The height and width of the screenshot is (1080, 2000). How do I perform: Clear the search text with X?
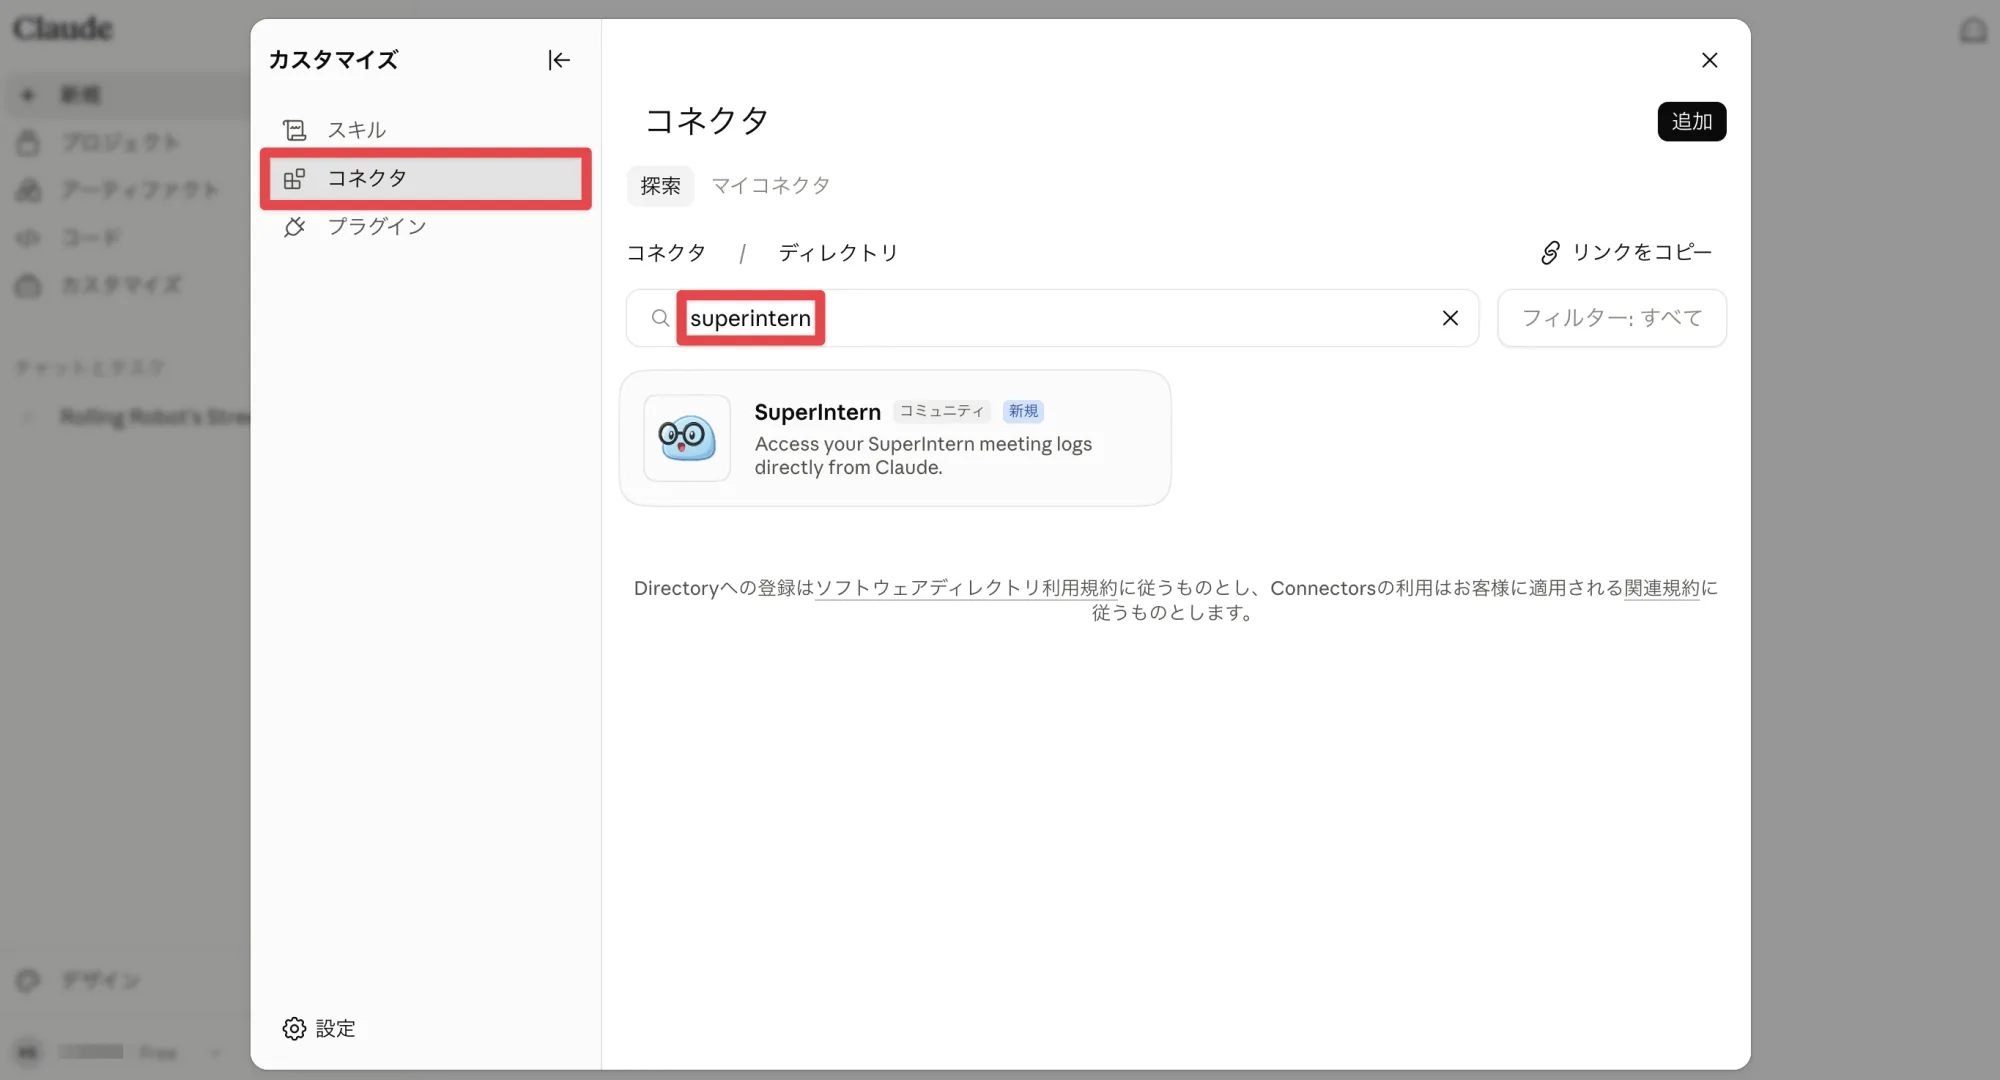pos(1449,318)
